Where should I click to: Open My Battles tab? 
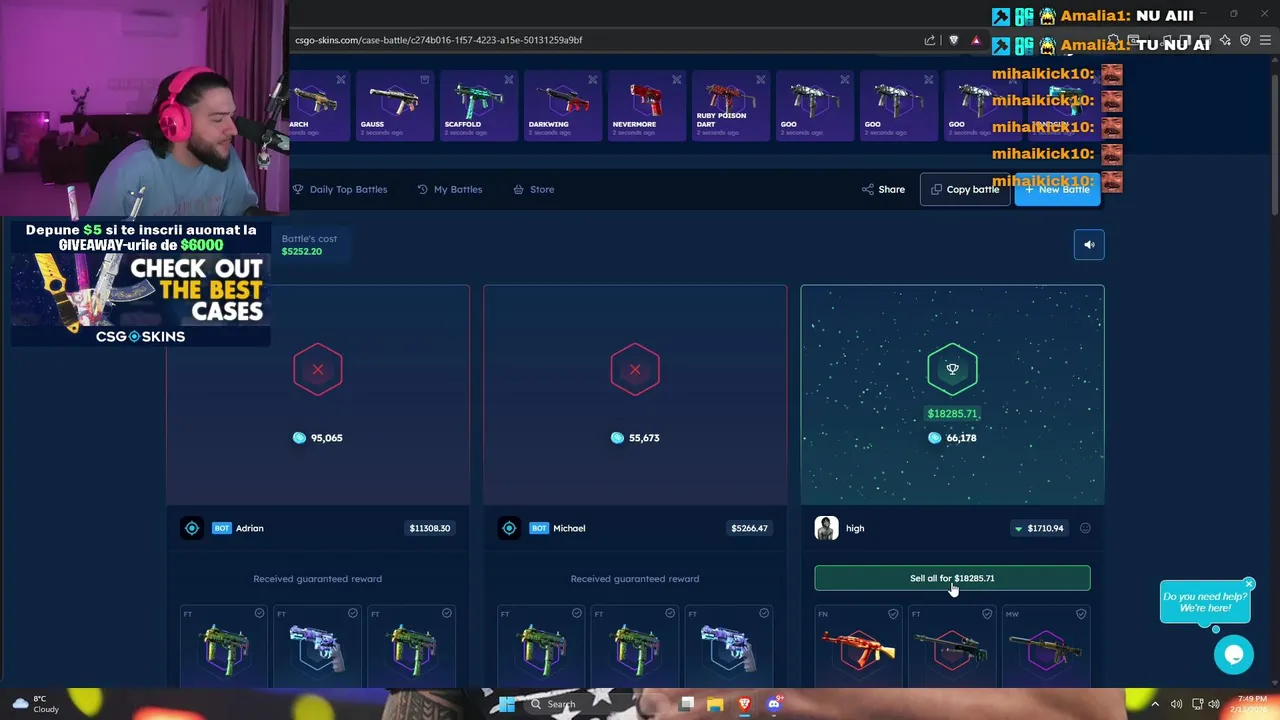point(450,189)
